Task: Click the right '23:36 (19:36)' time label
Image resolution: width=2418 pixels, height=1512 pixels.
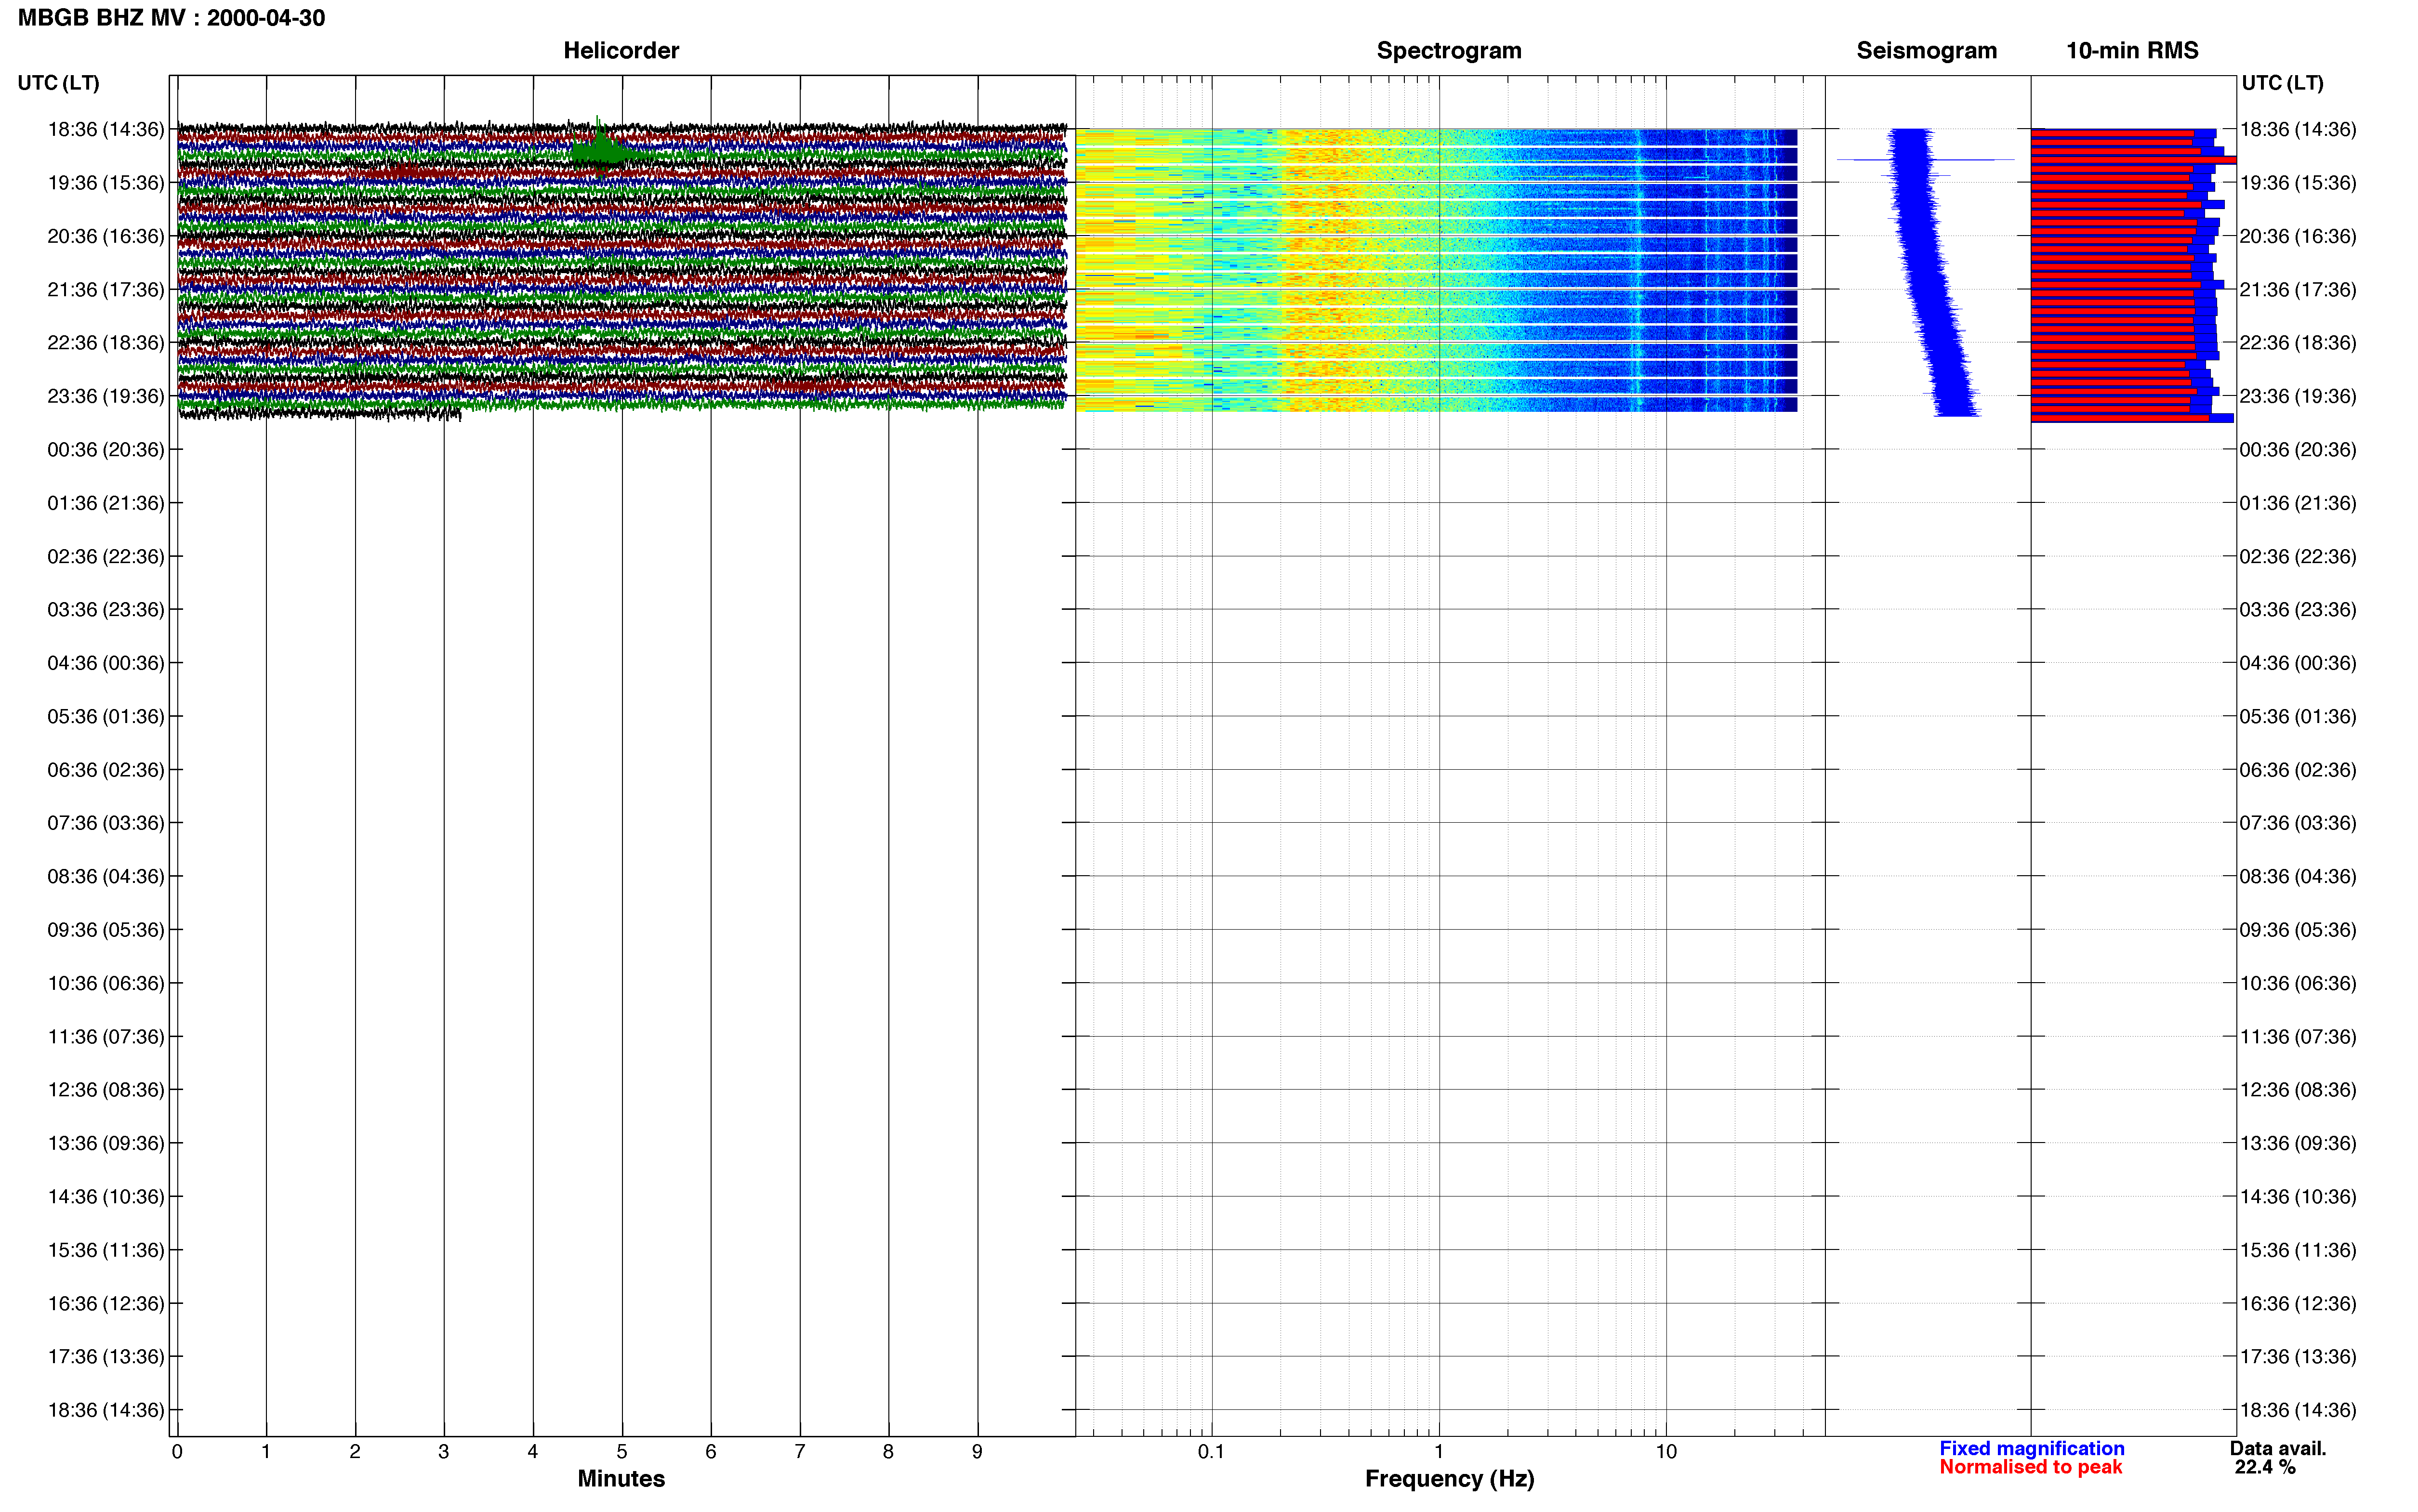Action: tap(2298, 396)
